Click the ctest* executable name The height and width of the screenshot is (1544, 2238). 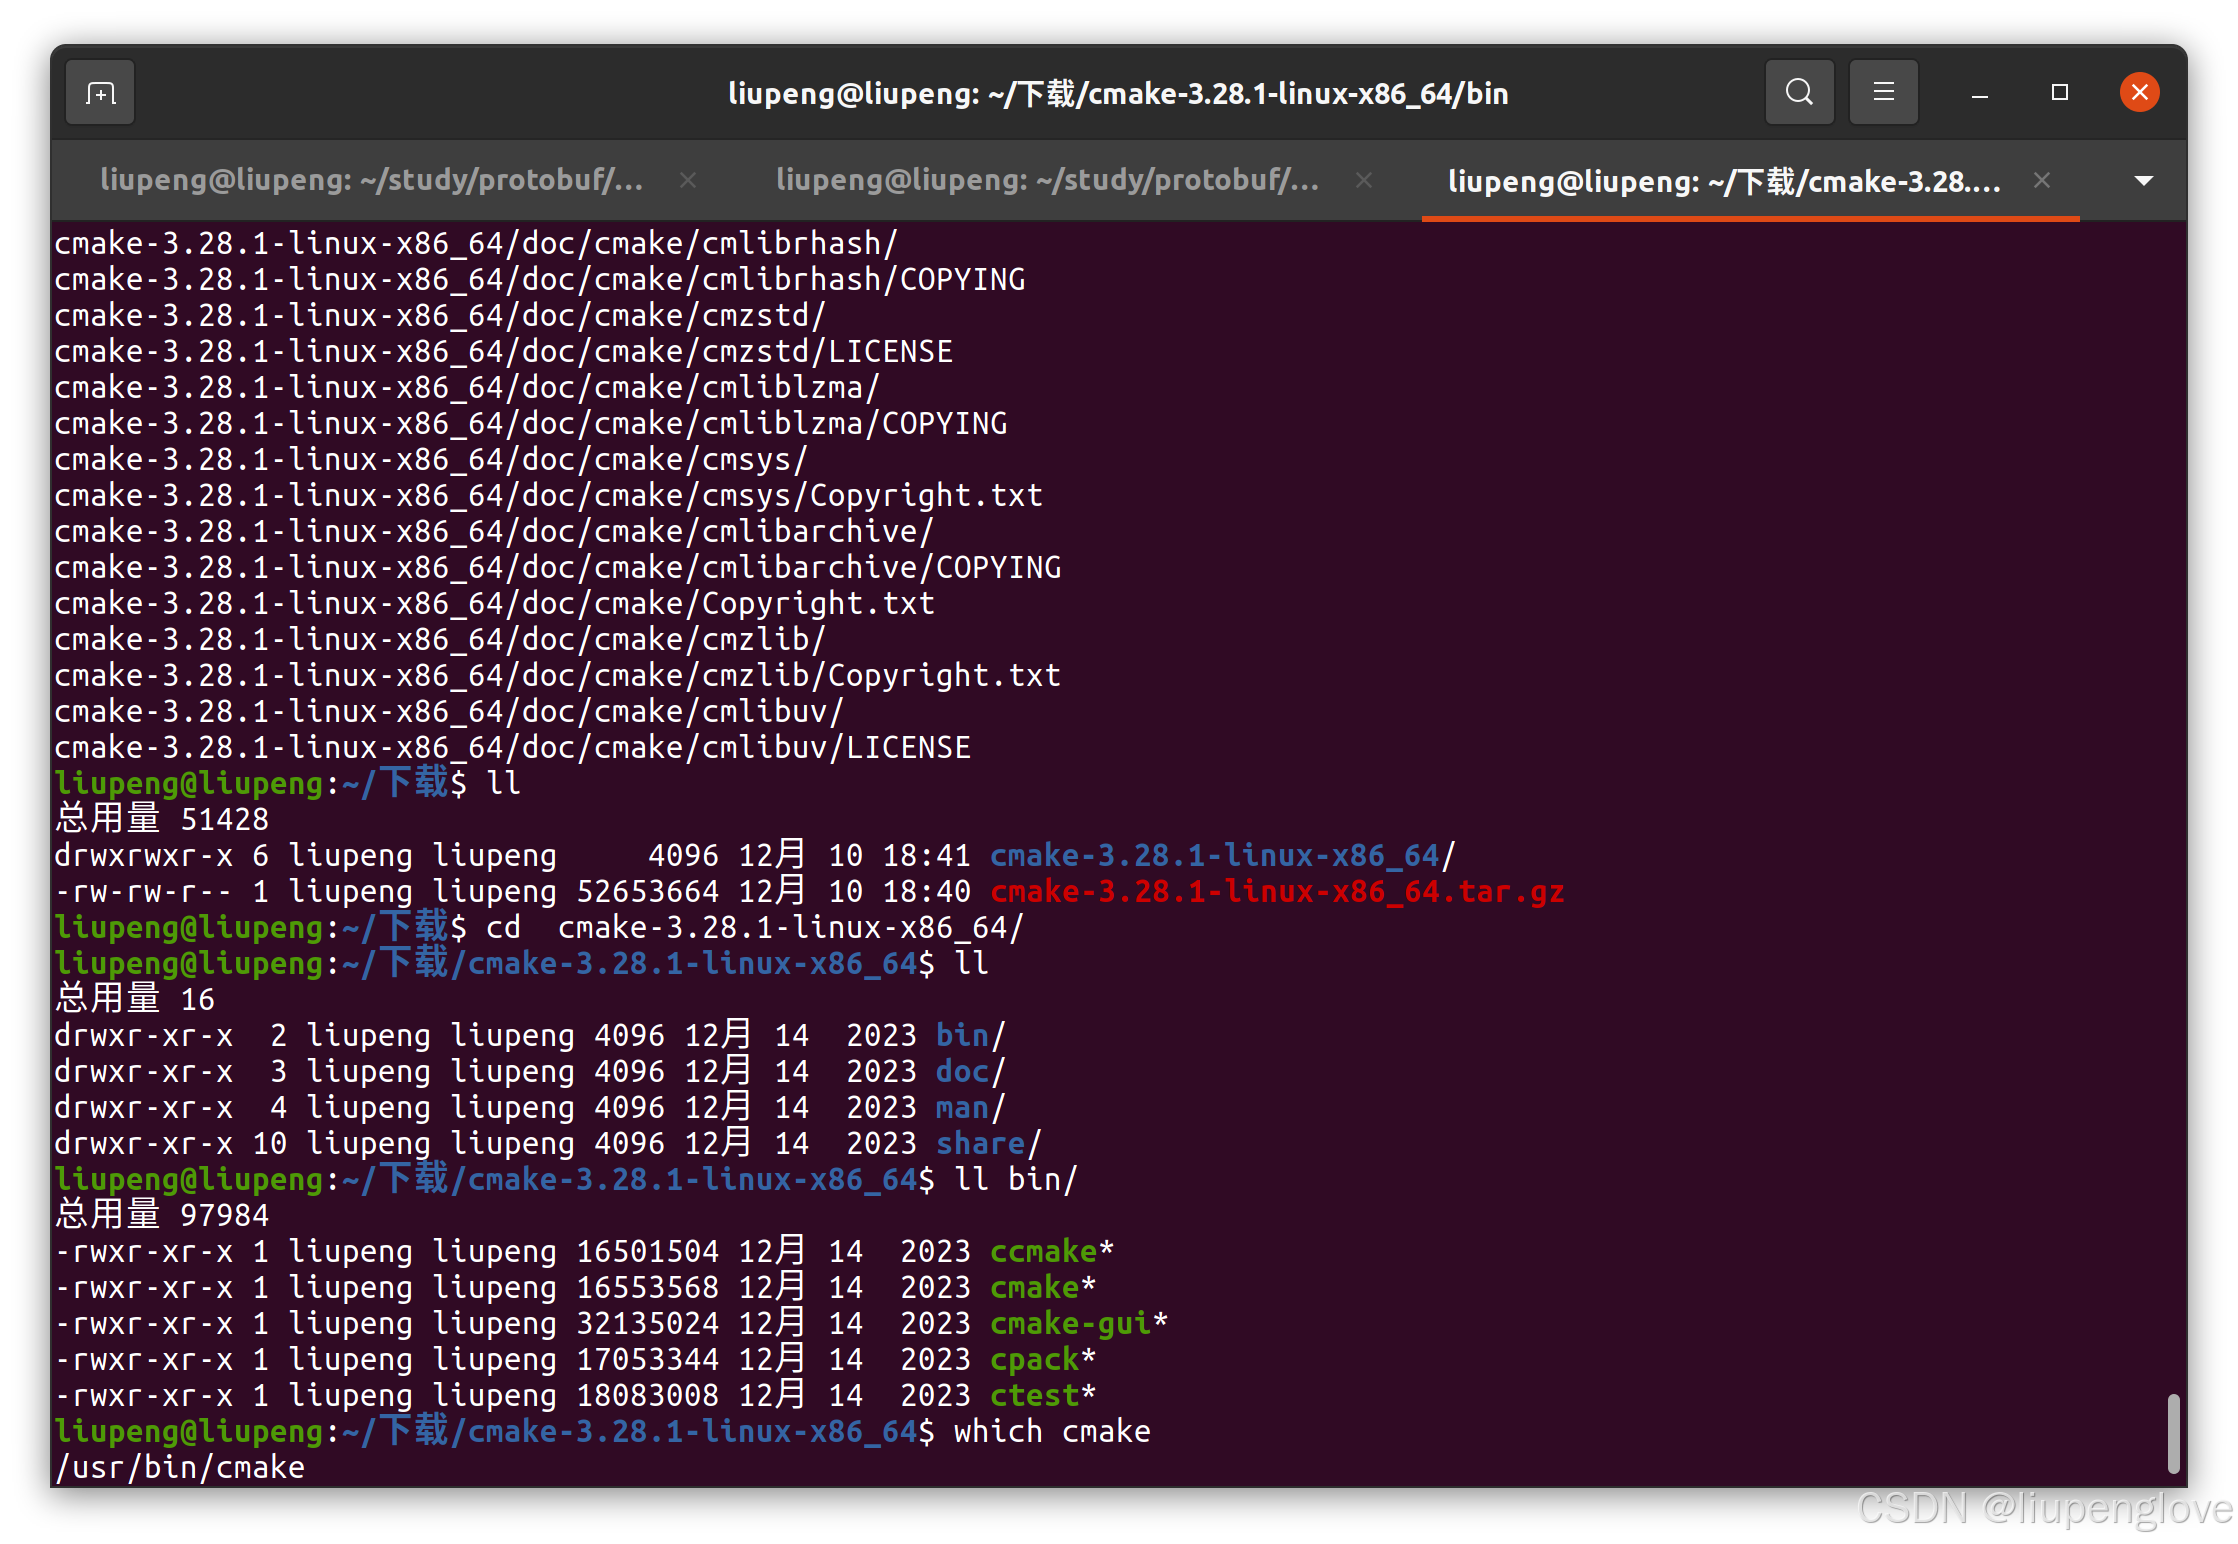1042,1395
